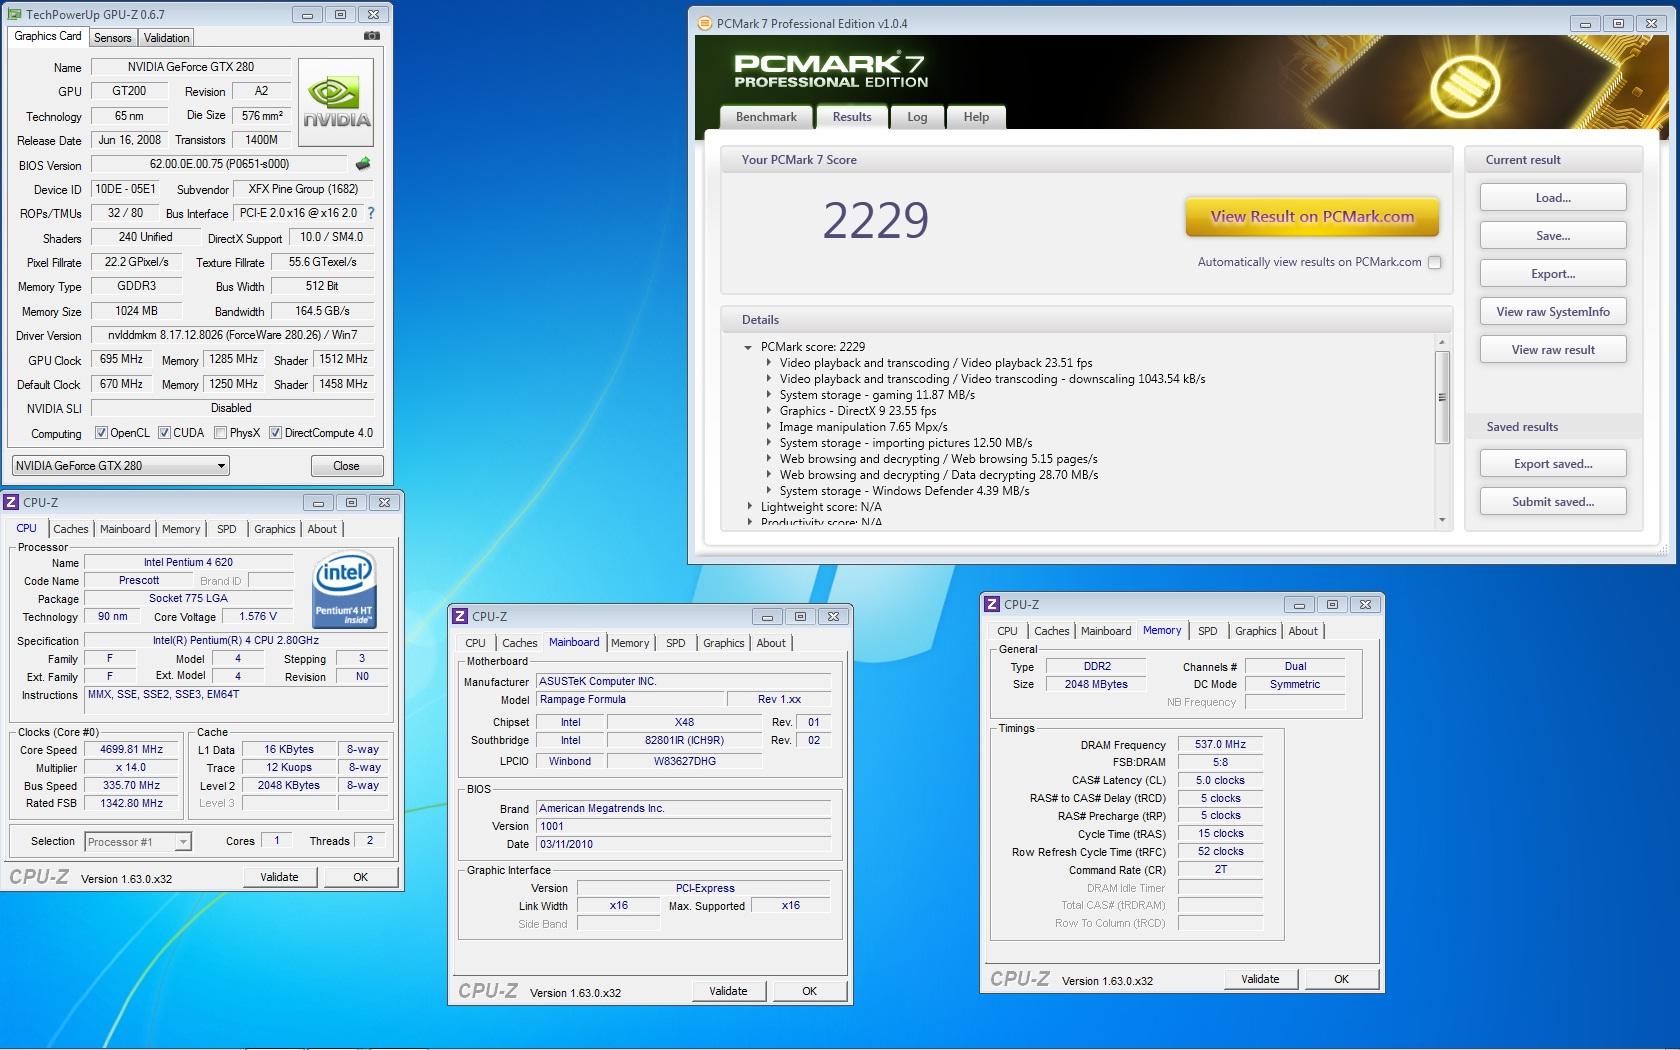Click the View raw result button
This screenshot has width=1680, height=1050.
pos(1553,350)
